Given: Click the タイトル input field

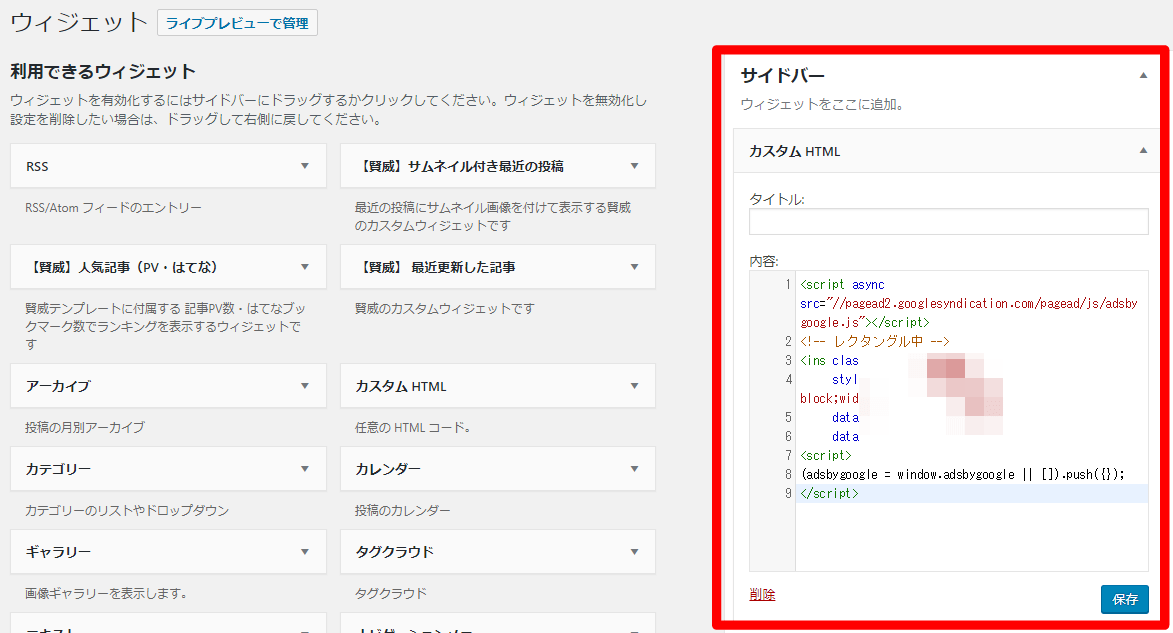Looking at the screenshot, I should (949, 221).
